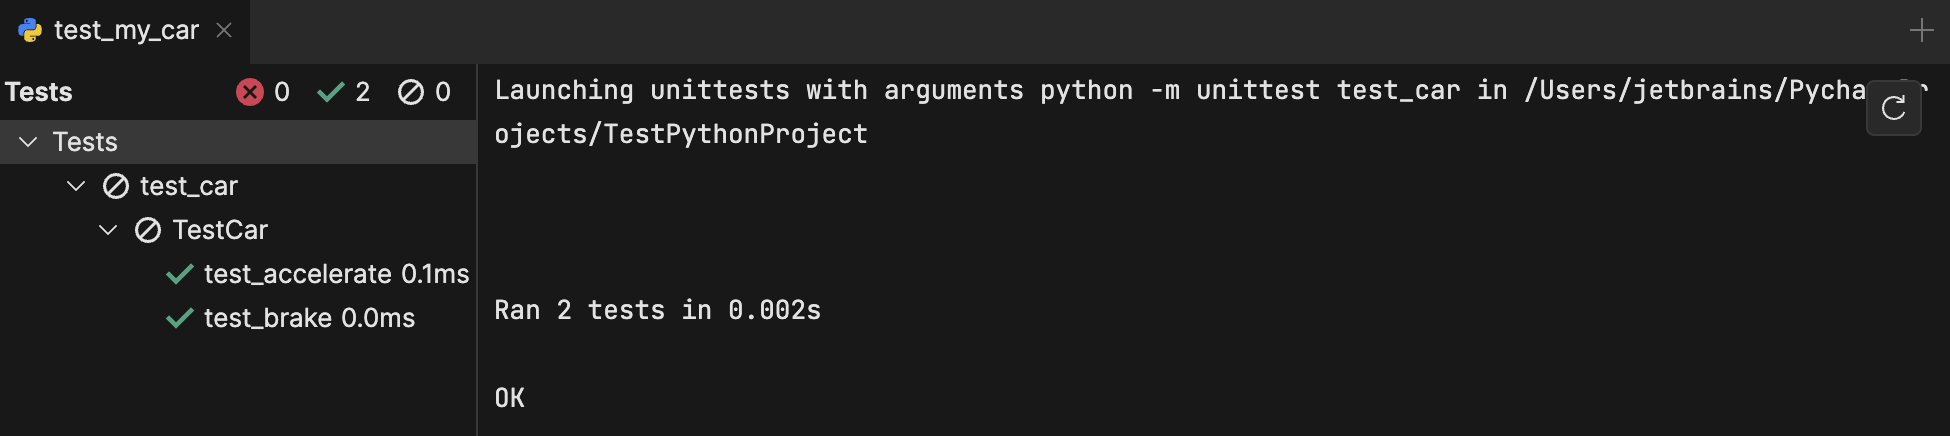Screen dimensions: 1950x436
Task: Click the 'Ran 2 tests' output line
Action: pyautogui.click(x=657, y=310)
